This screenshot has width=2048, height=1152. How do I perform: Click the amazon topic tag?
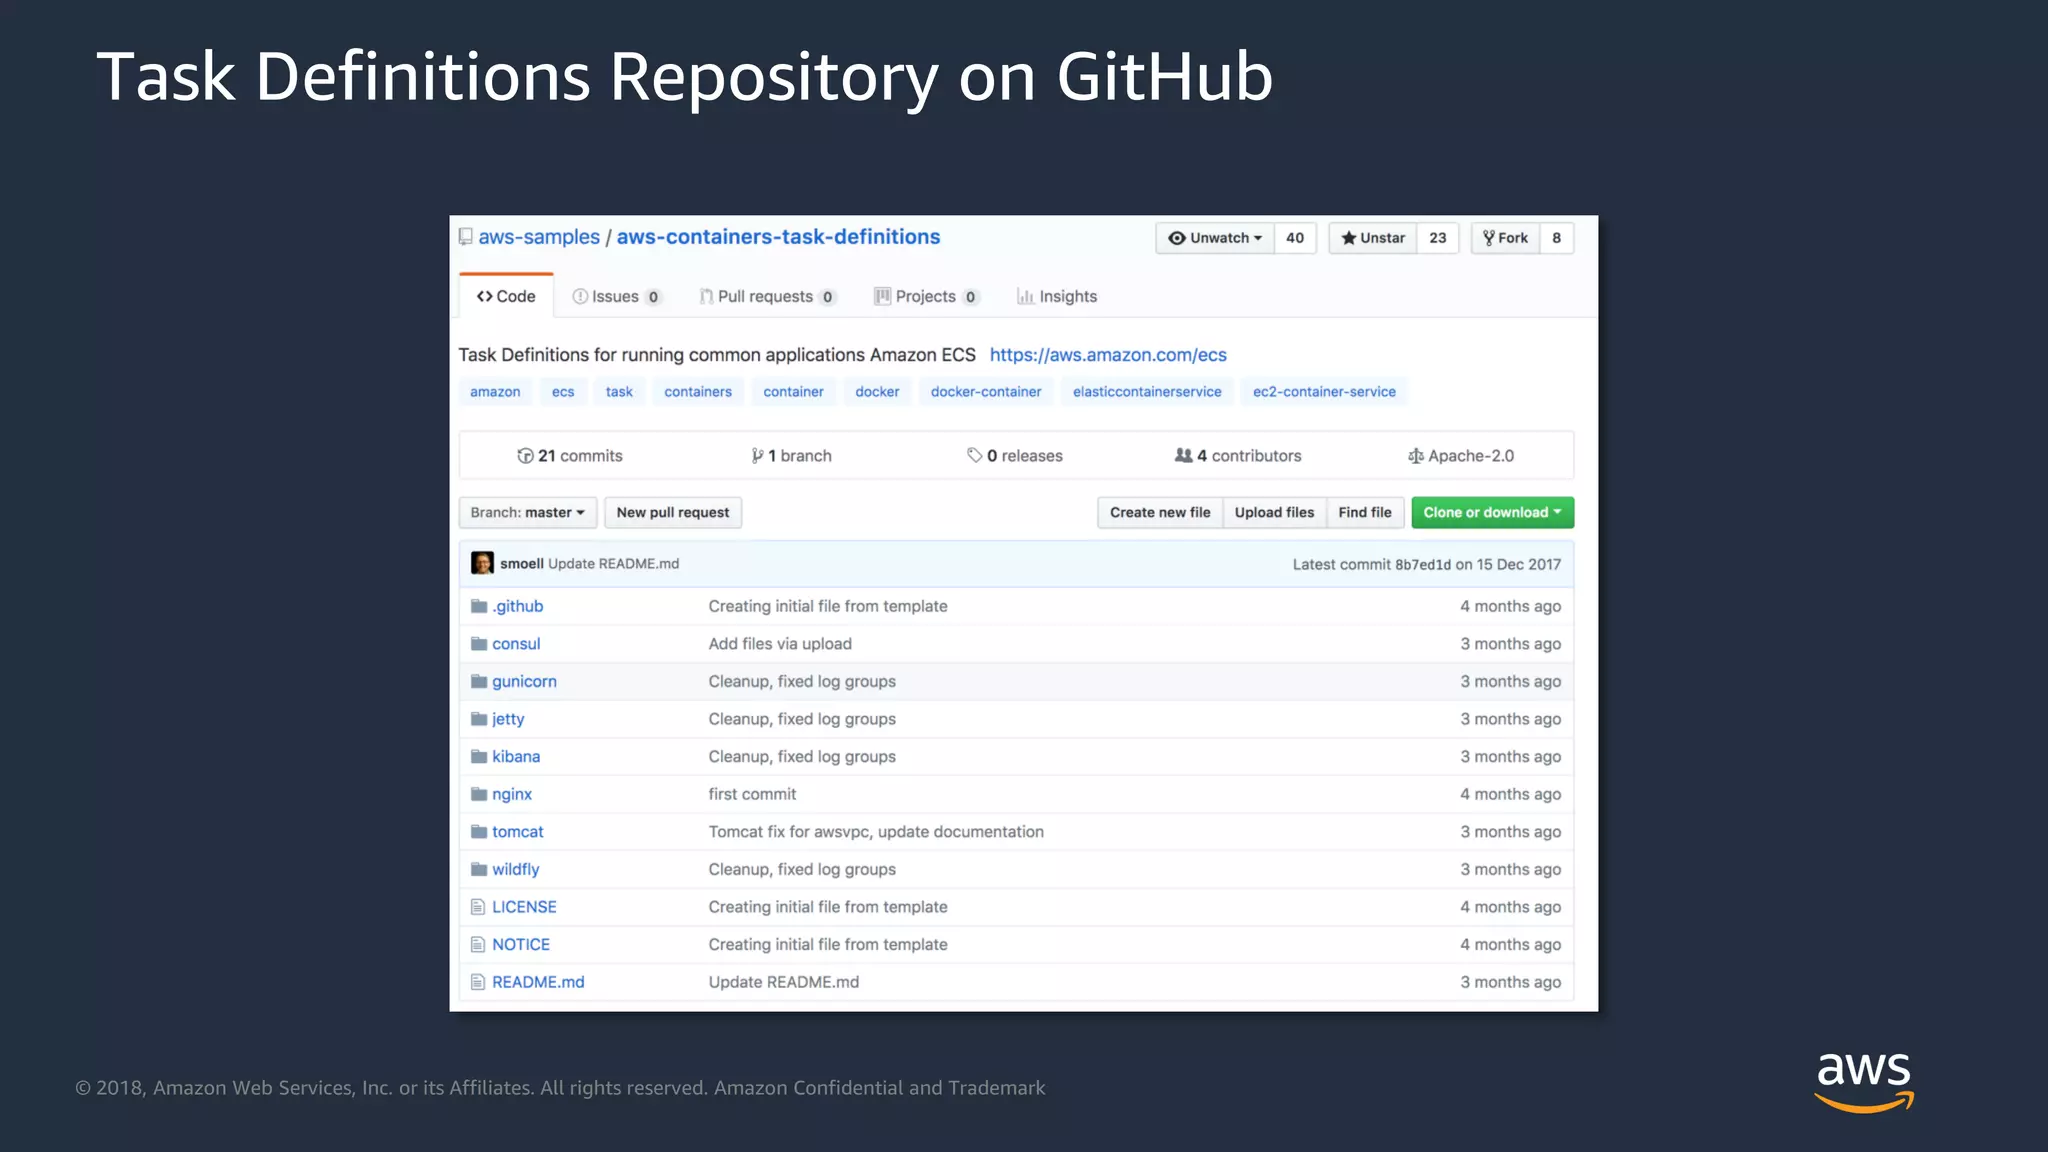coord(495,392)
